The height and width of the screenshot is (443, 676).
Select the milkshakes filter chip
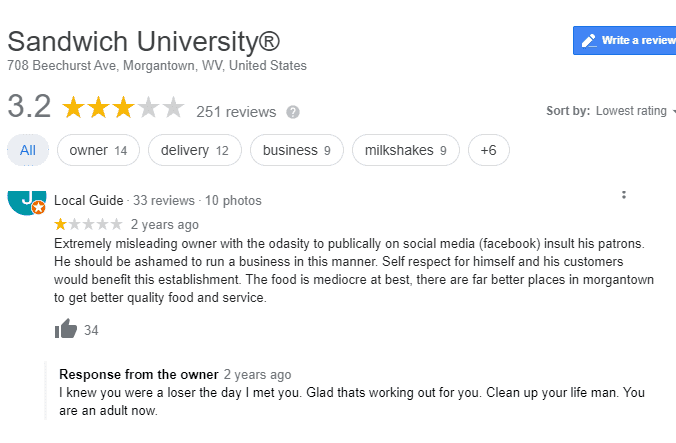406,151
